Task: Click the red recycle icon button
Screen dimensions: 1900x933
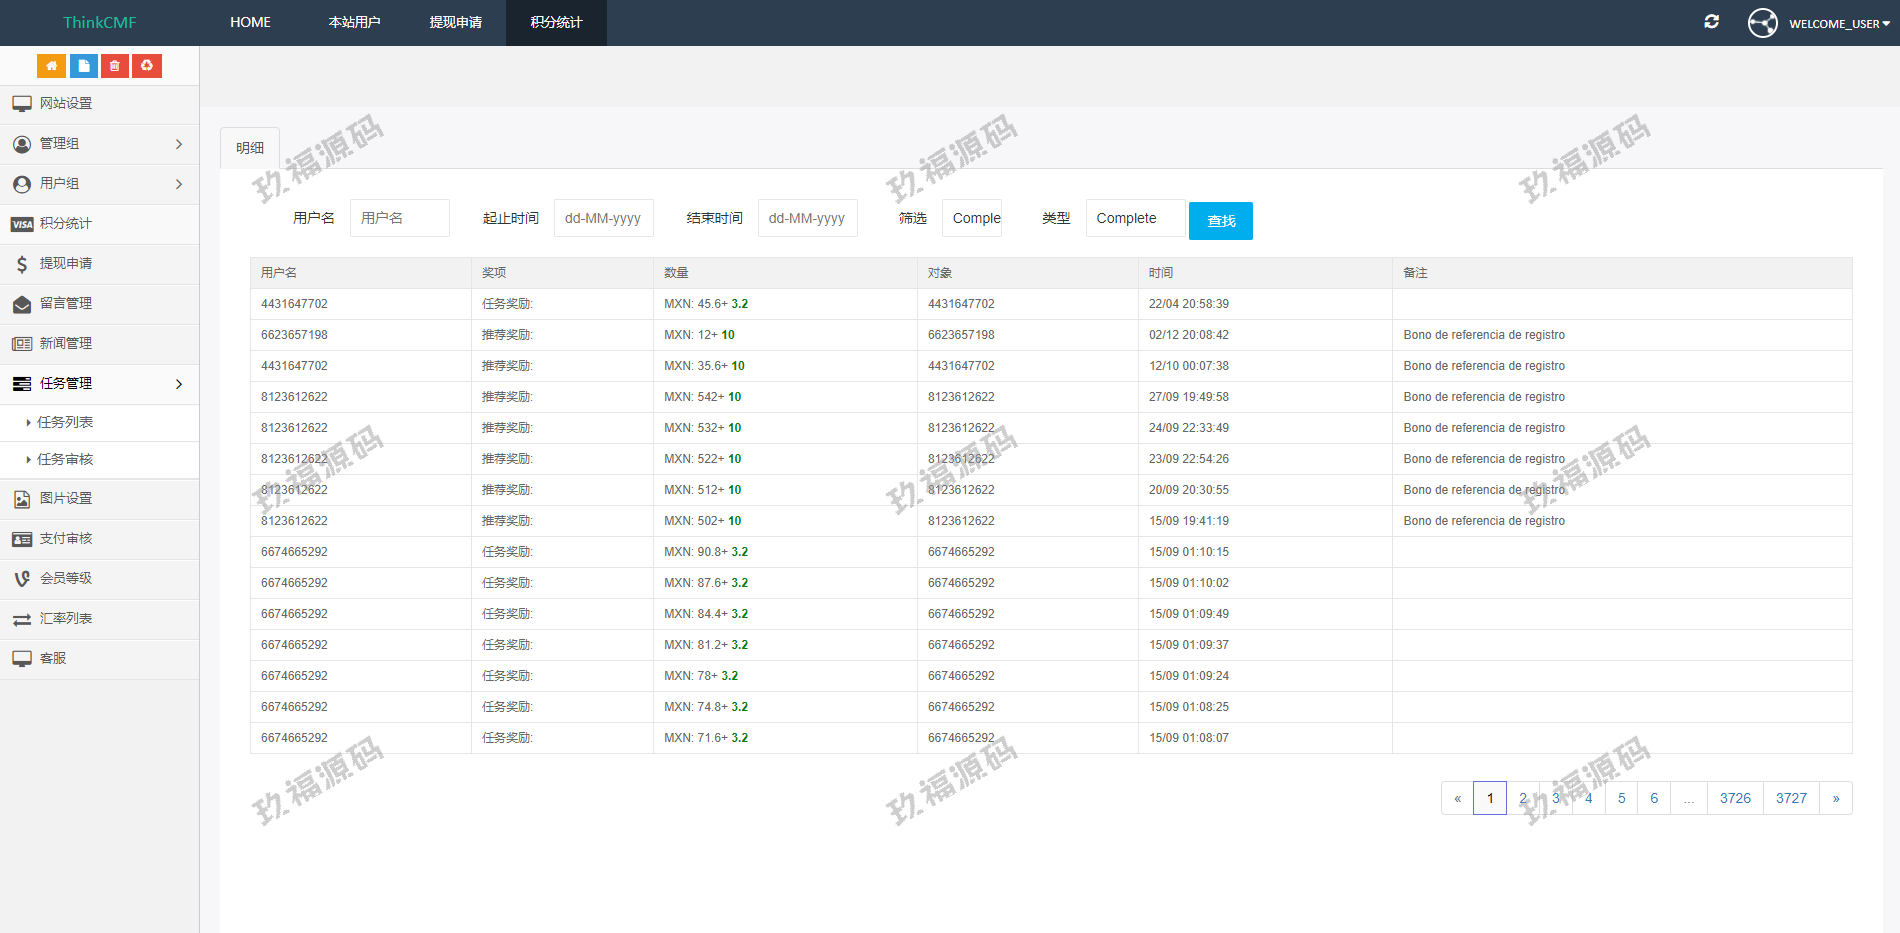Action: [147, 66]
